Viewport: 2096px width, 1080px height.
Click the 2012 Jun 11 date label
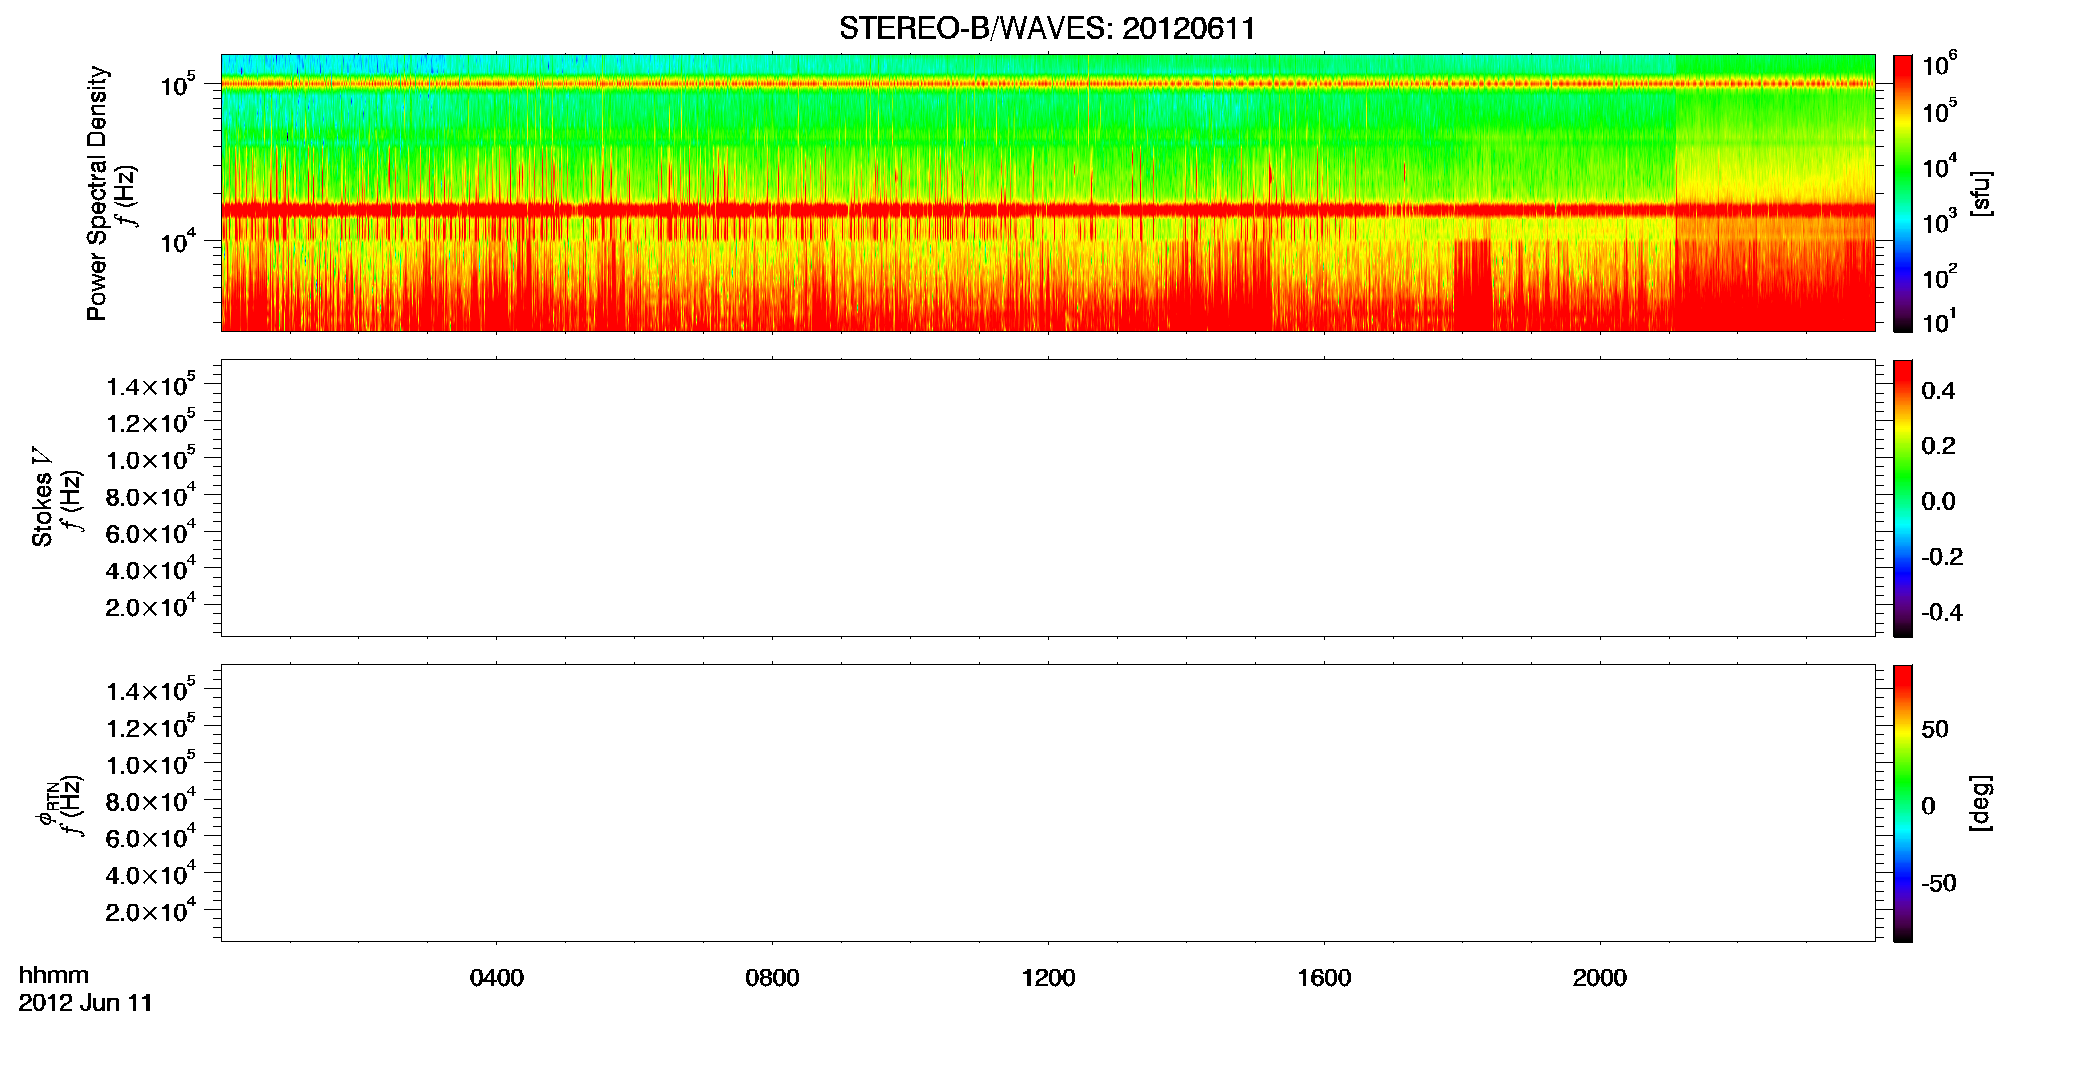86,1003
